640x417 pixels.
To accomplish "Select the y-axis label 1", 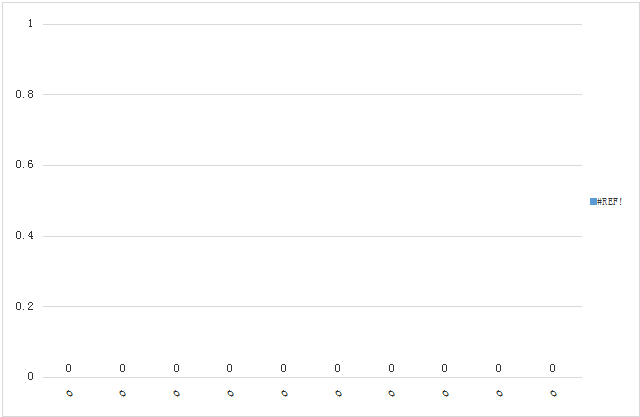I will click(x=30, y=24).
